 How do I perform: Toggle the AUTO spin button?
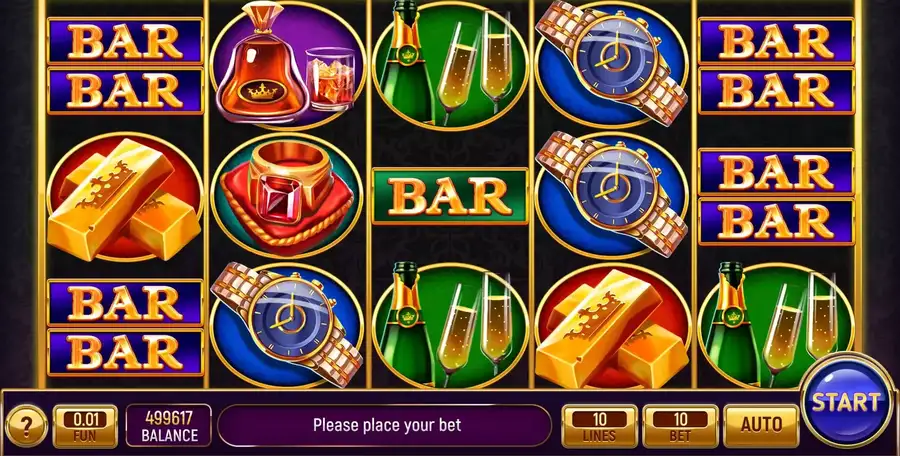pos(761,426)
